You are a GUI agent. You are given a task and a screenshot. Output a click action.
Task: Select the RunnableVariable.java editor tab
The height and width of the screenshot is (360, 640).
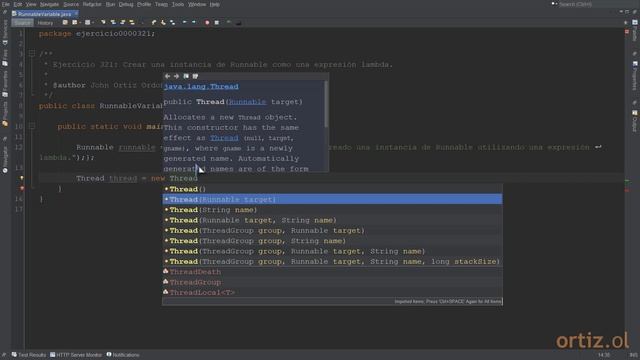(x=44, y=14)
